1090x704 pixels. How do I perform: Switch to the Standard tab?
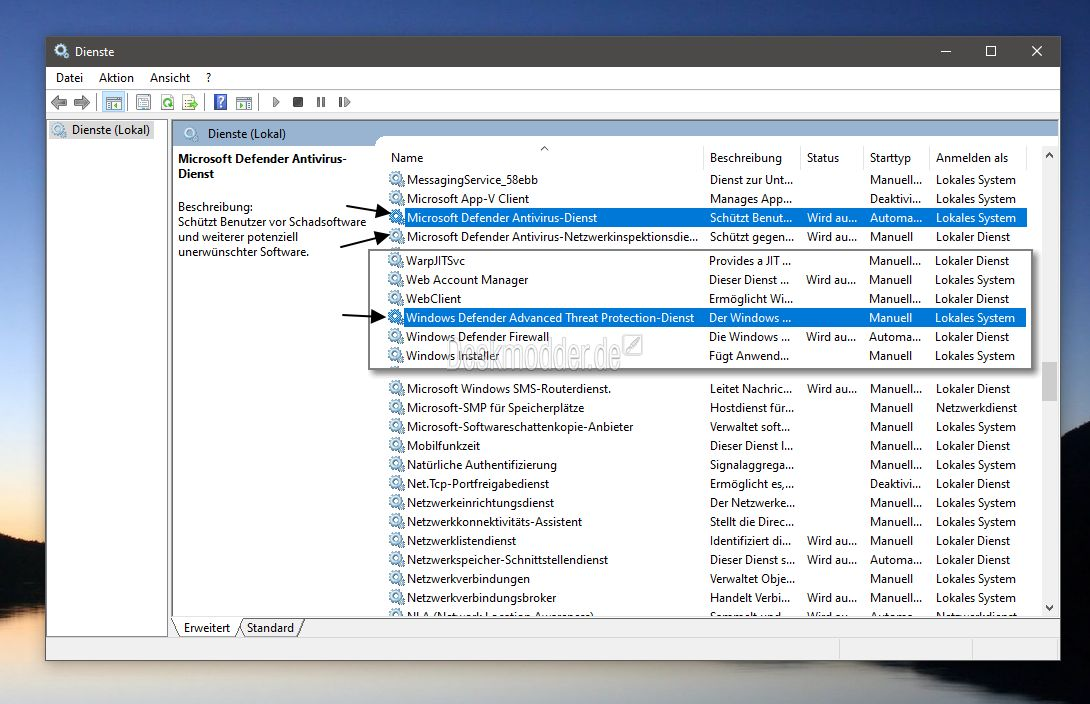(270, 628)
